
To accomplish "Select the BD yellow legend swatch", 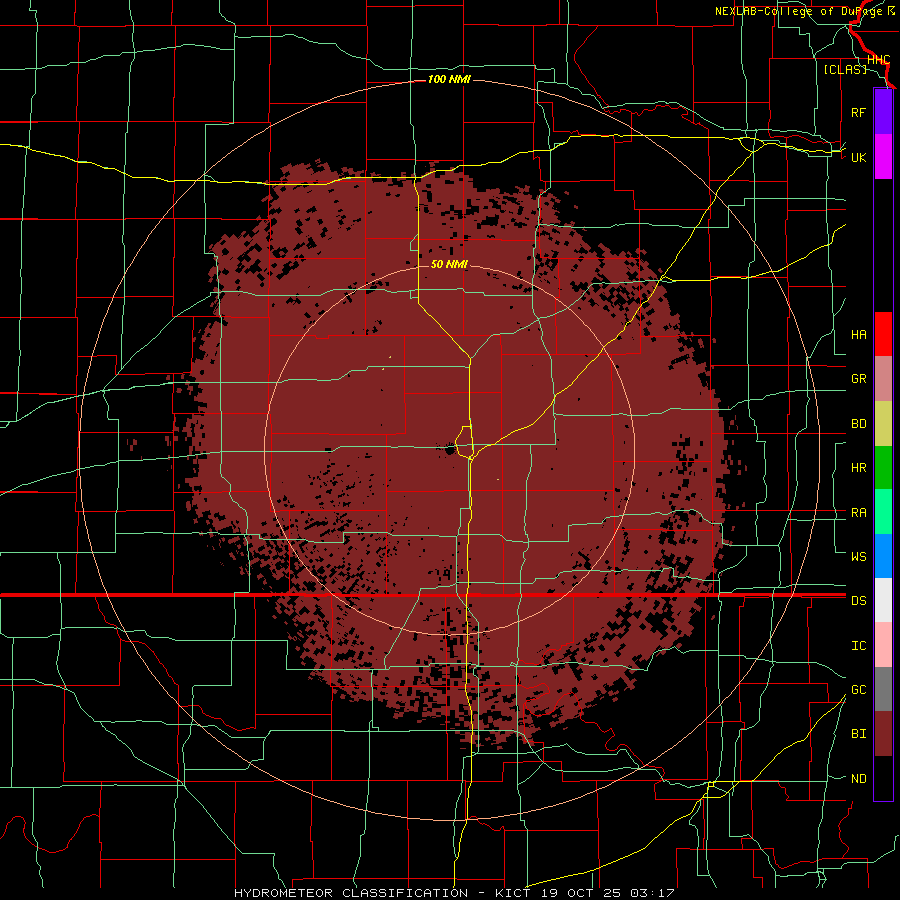I will click(x=883, y=424).
